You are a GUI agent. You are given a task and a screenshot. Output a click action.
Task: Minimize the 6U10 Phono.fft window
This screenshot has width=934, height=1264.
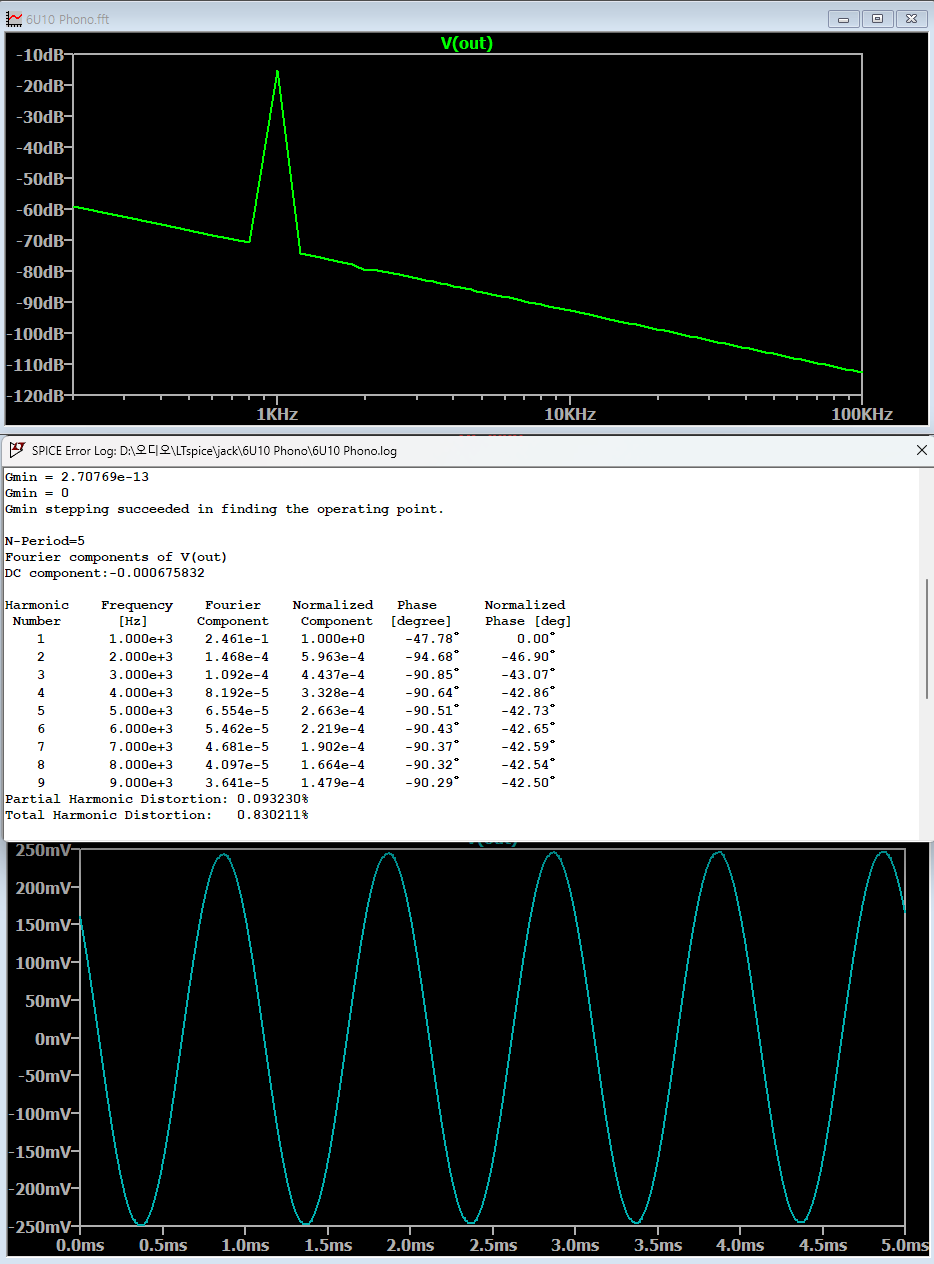coord(845,19)
